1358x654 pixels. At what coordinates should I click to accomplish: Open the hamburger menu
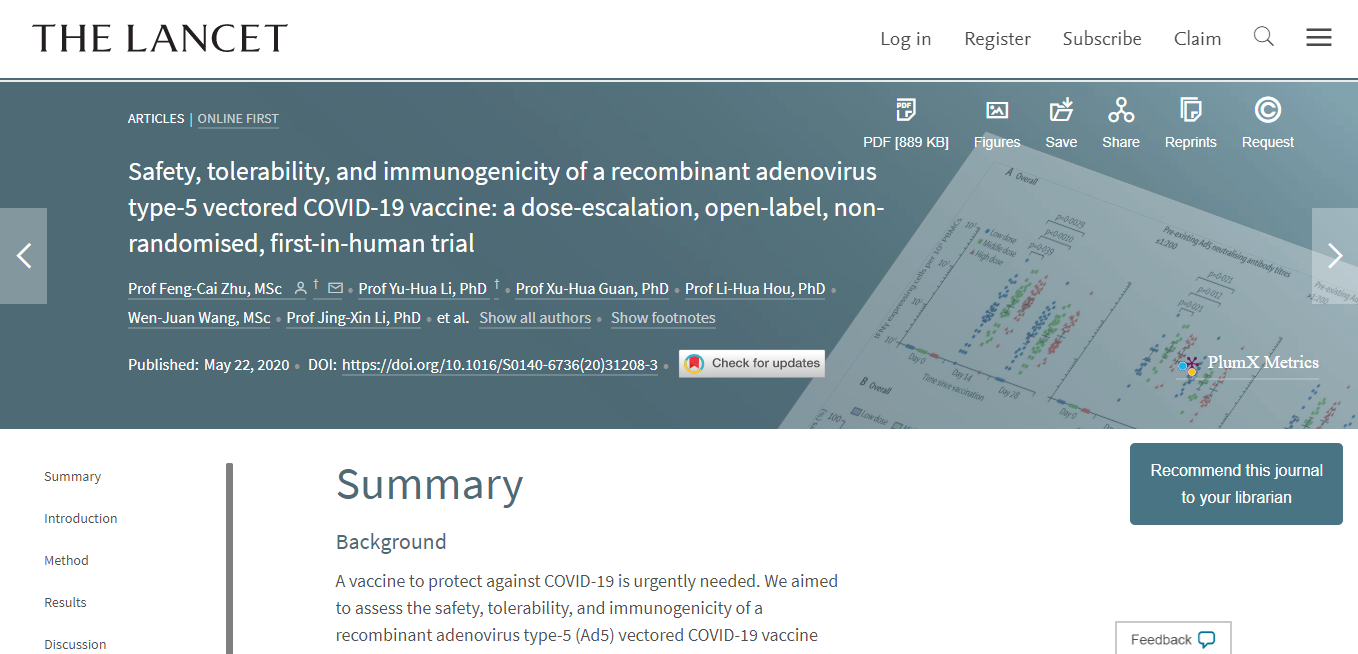1318,38
